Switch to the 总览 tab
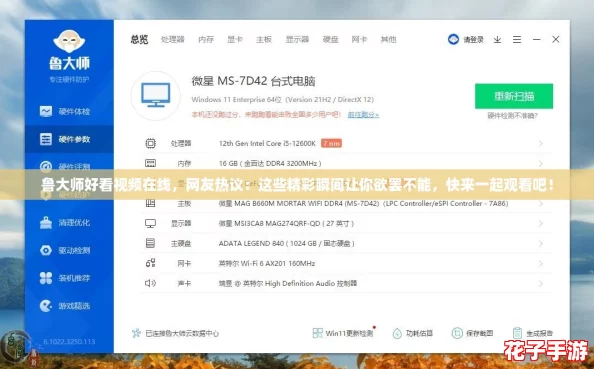The height and width of the screenshot is (369, 594). [139, 39]
